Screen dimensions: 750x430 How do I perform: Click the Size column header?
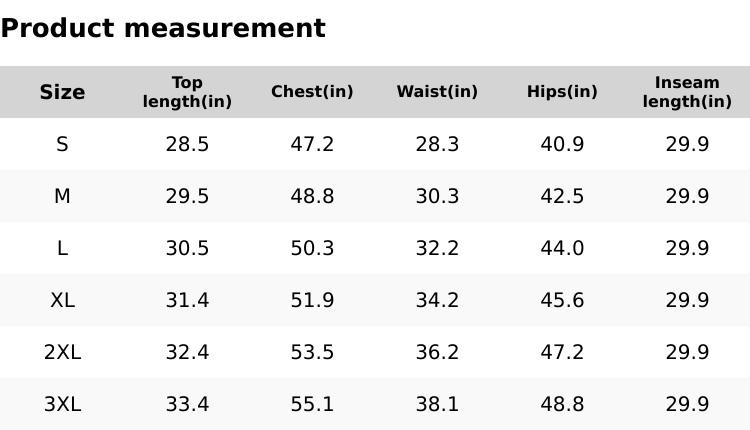click(x=62, y=92)
